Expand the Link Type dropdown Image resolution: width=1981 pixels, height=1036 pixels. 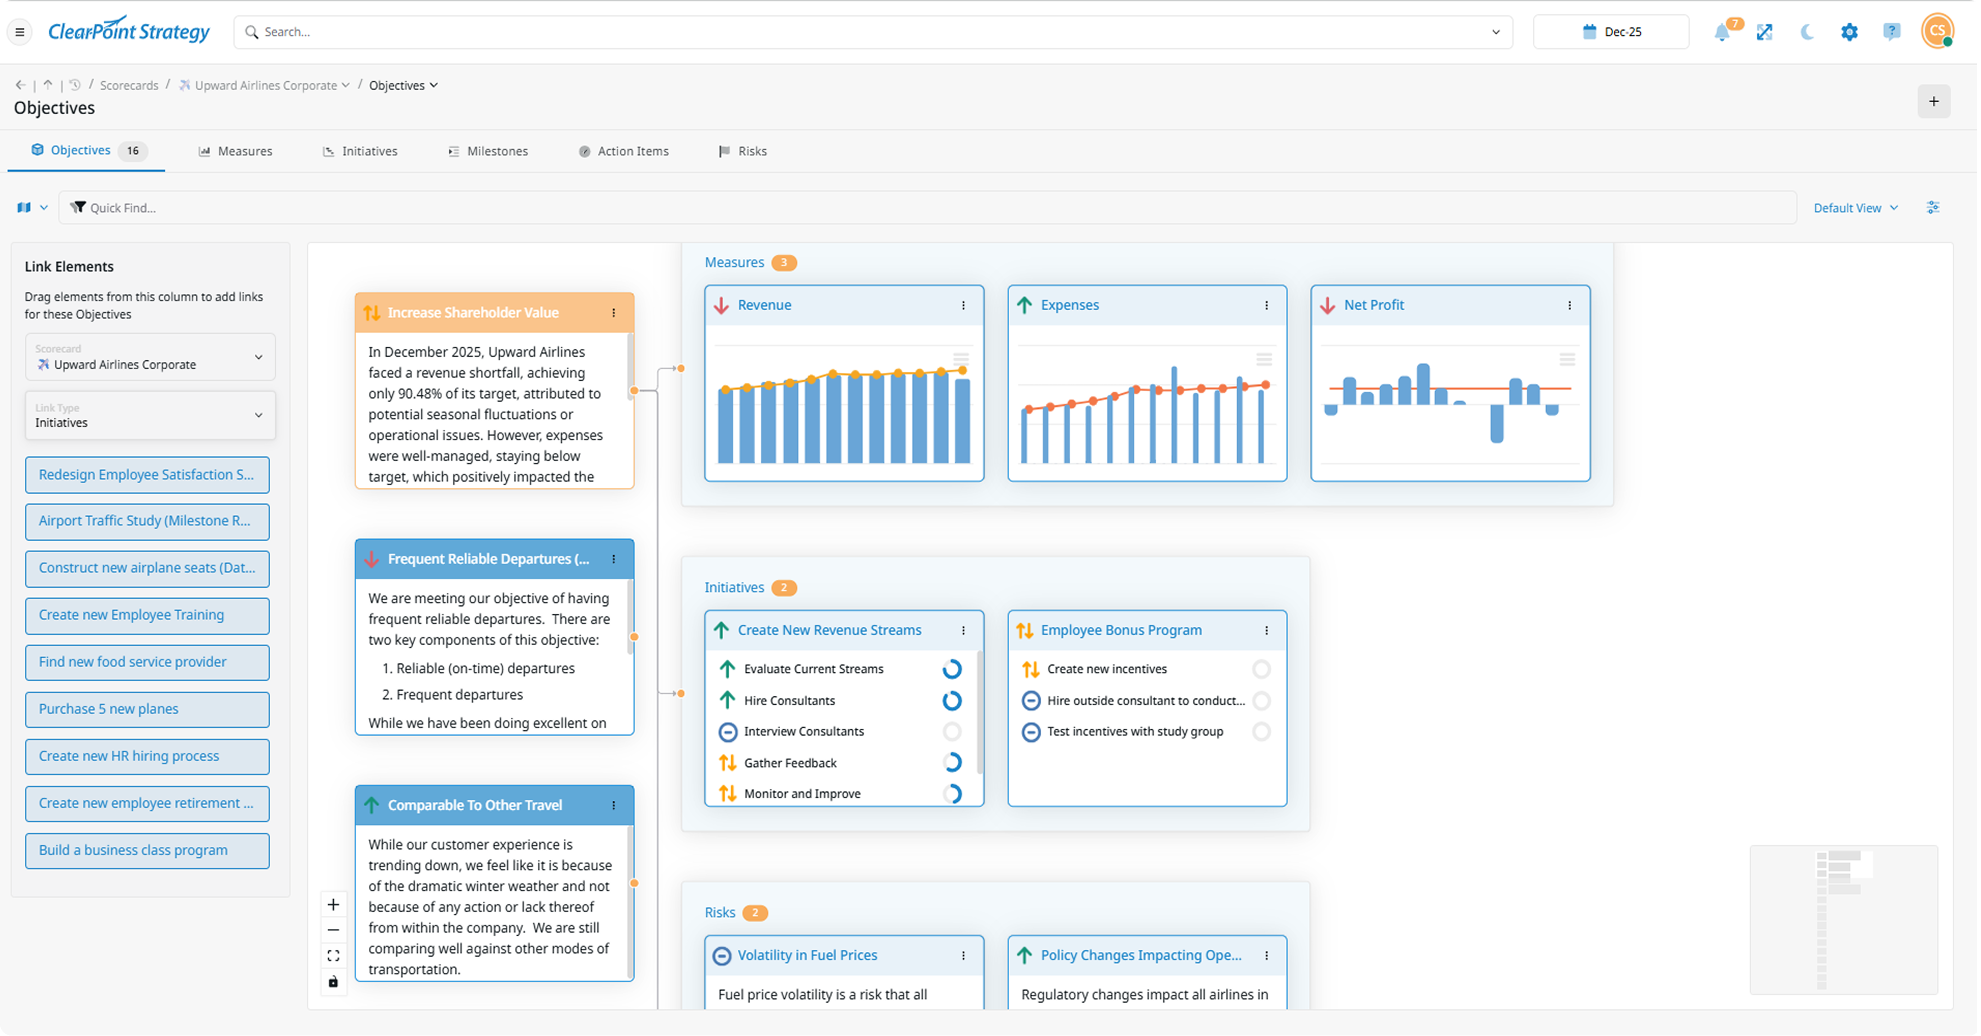(150, 416)
